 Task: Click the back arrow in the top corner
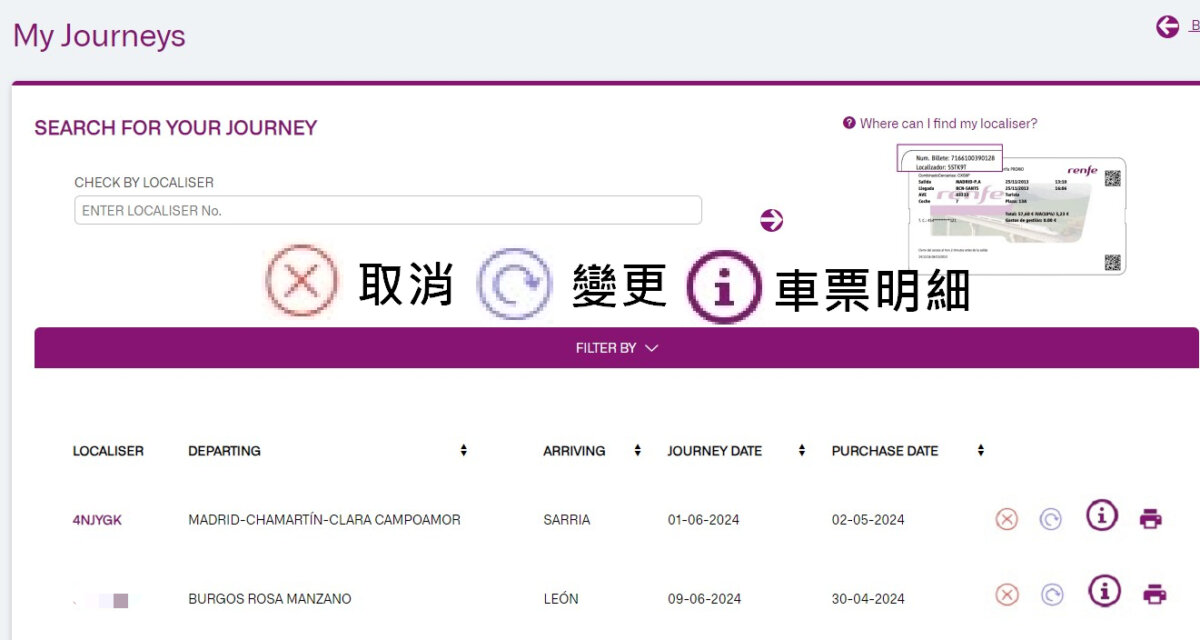[x=1167, y=26]
